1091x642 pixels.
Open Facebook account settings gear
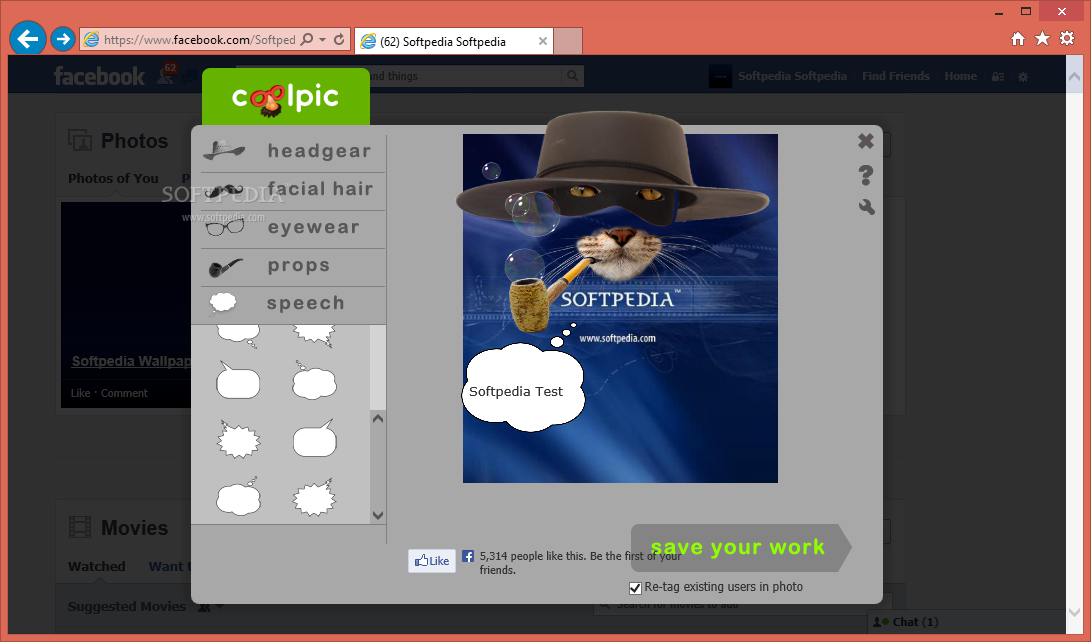(x=1023, y=77)
